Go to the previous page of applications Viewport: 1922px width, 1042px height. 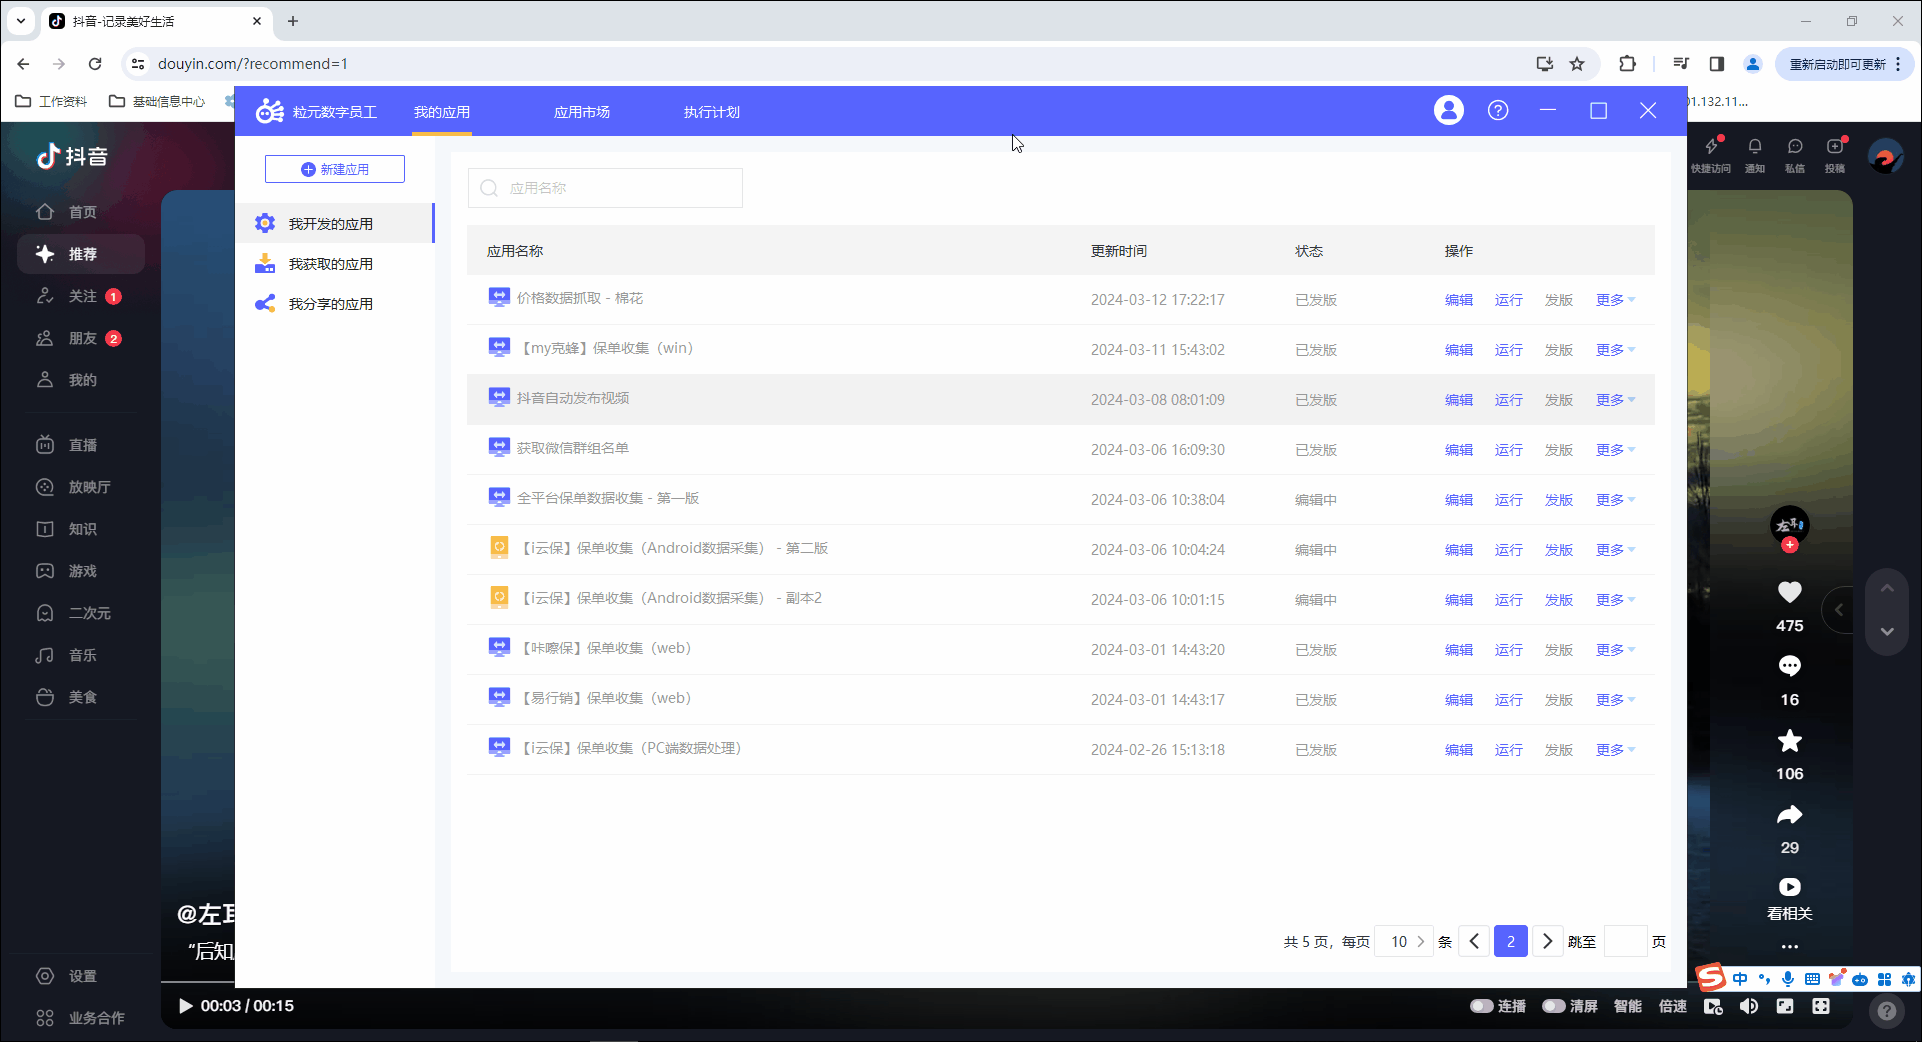pos(1474,941)
